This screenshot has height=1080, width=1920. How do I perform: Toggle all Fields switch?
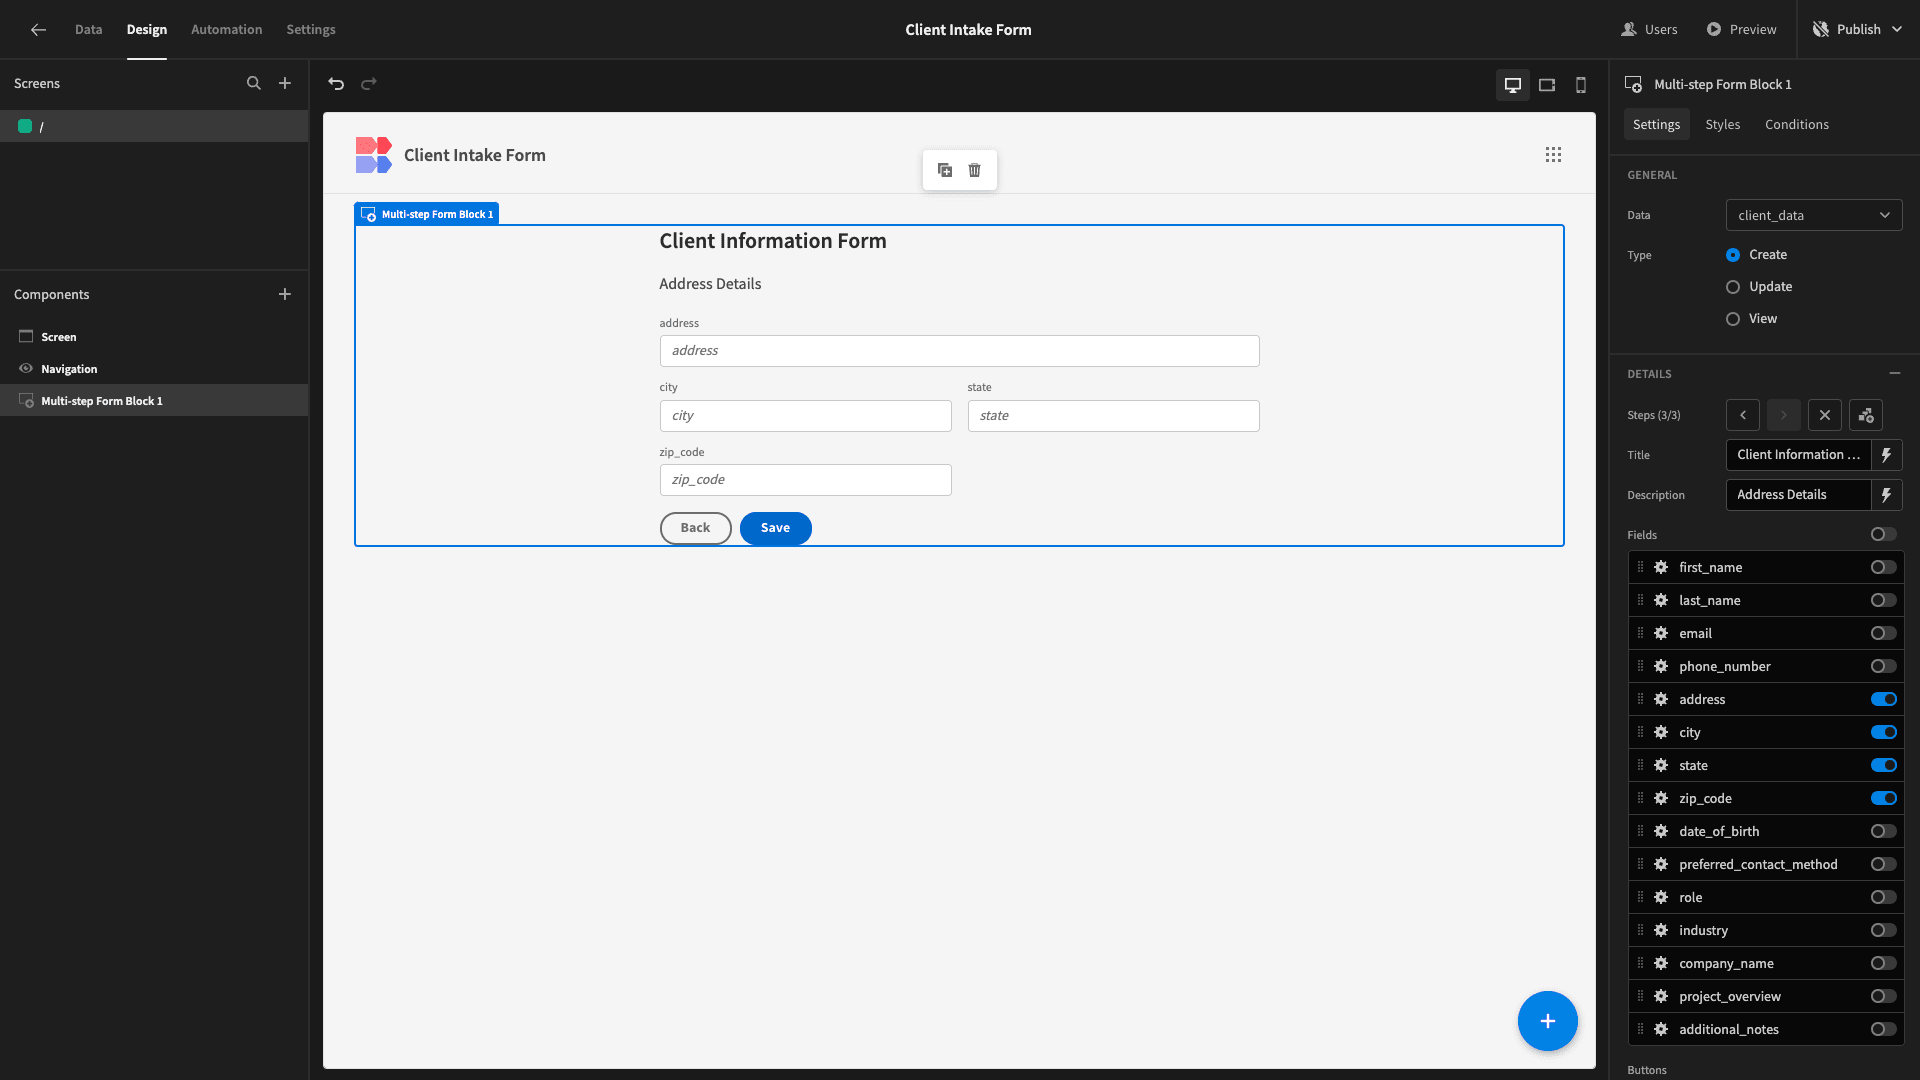tap(1884, 535)
